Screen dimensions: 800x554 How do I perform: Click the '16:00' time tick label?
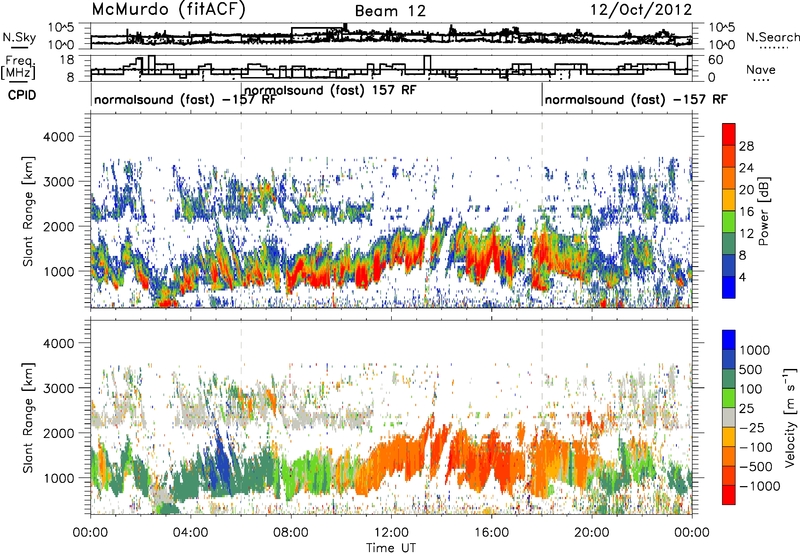[x=491, y=533]
